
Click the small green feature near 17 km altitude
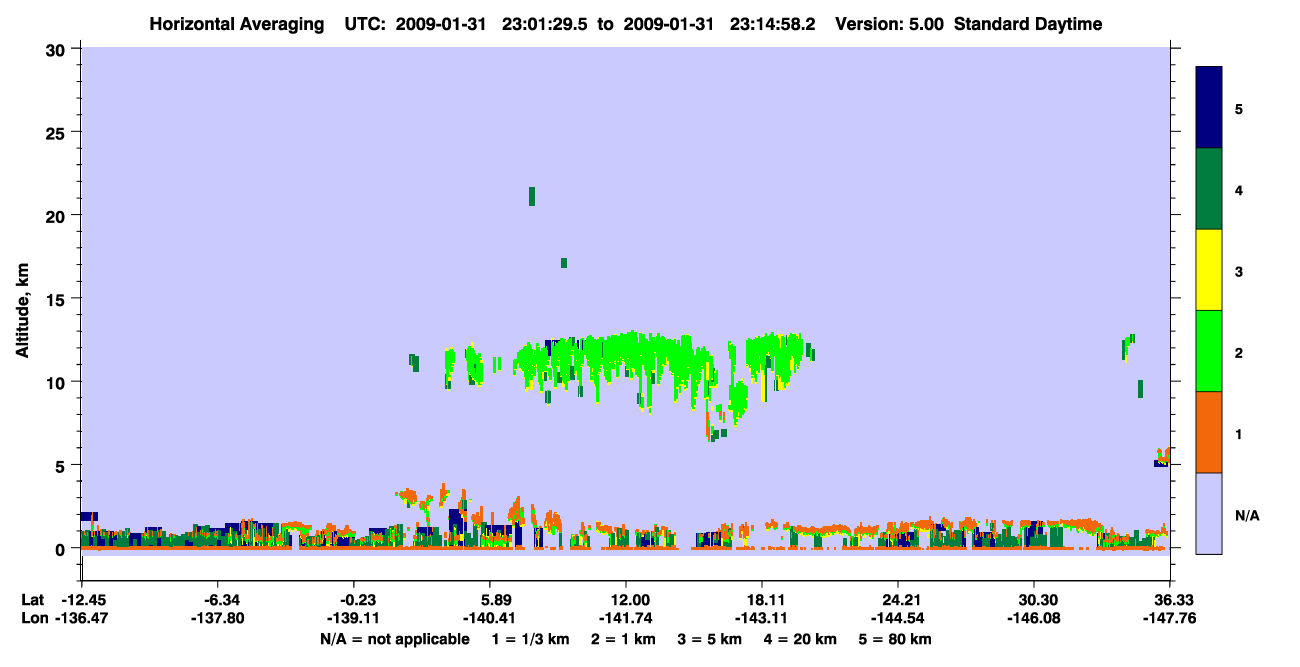tap(564, 263)
